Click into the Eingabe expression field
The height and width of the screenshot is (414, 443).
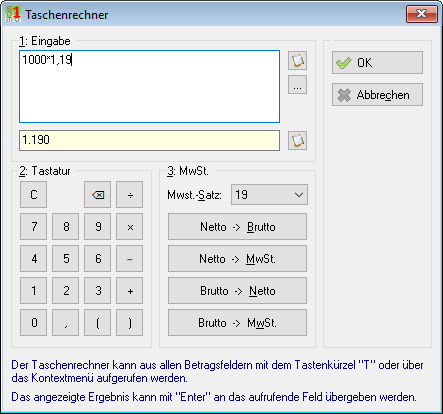coord(149,87)
